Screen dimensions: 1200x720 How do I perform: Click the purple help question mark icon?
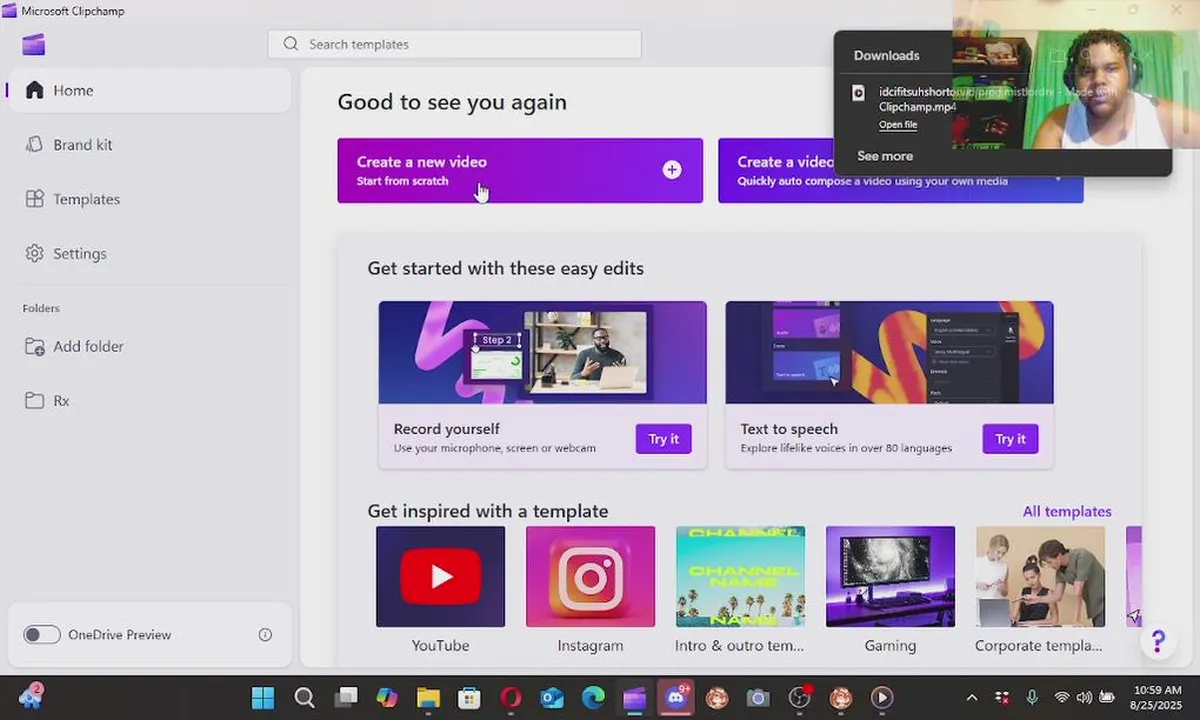click(x=1158, y=641)
